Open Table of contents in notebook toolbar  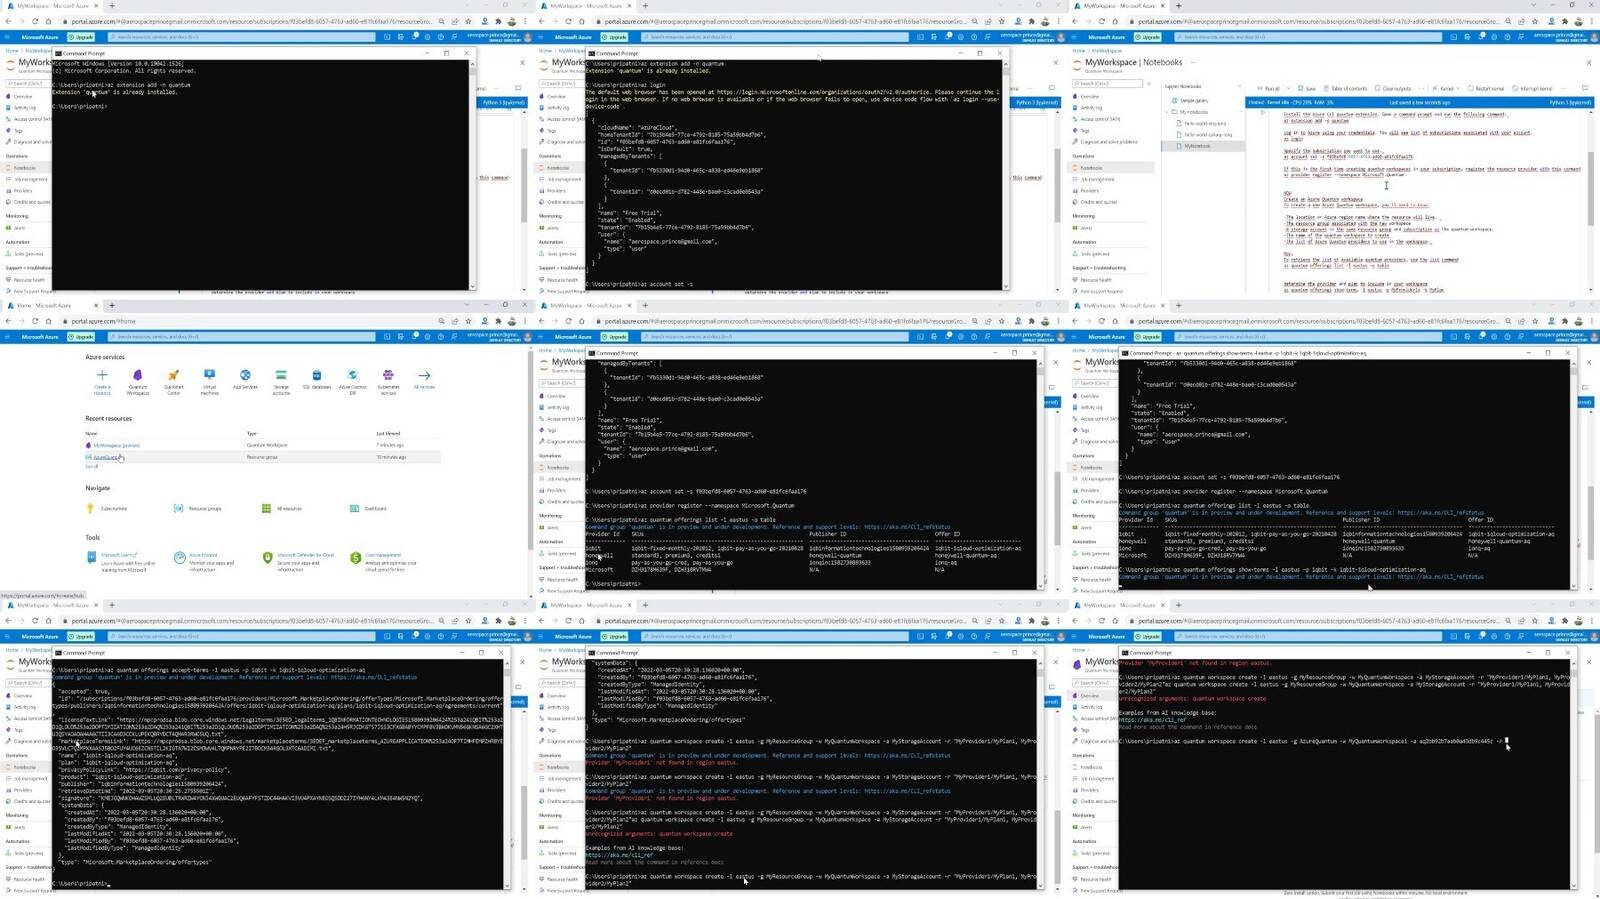[x=1345, y=88]
